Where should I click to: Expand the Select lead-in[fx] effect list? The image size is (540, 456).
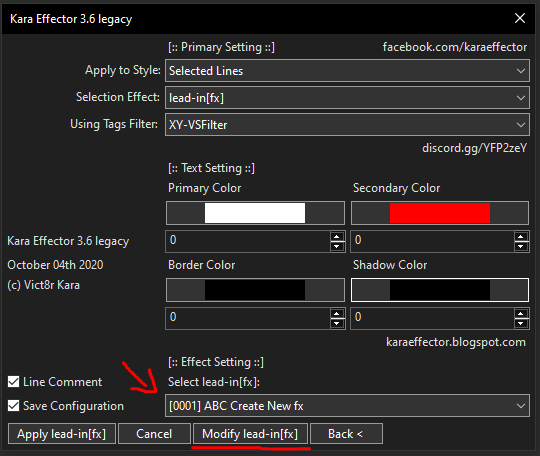coord(347,406)
